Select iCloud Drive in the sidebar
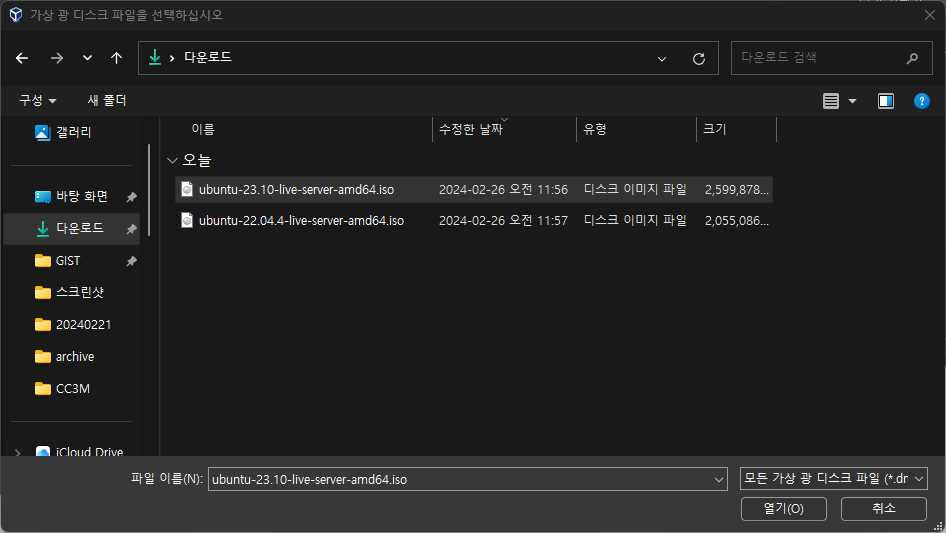 pyautogui.click(x=79, y=452)
